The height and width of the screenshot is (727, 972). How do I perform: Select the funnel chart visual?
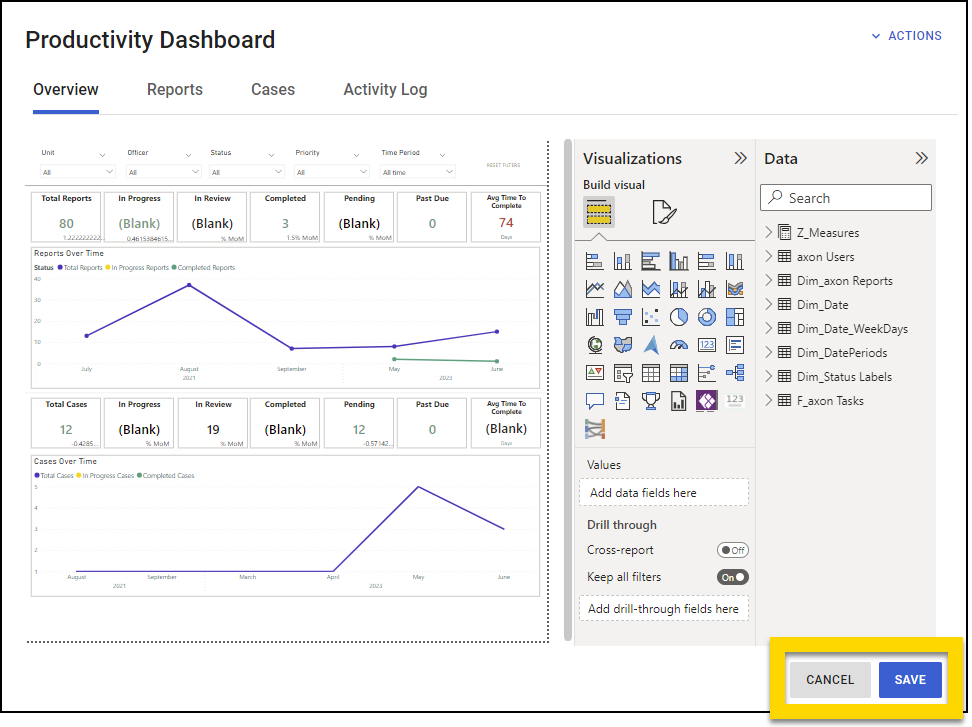click(x=622, y=316)
